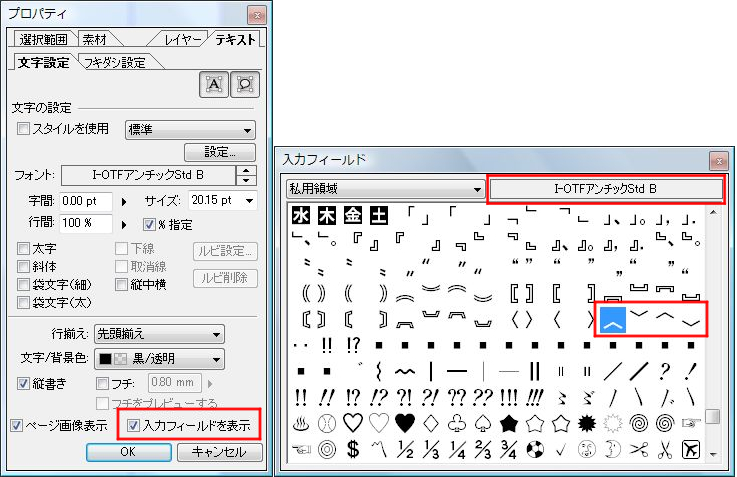
Task: Open the 文字/背景色 黒/透明 color dropdown
Action: (159, 359)
